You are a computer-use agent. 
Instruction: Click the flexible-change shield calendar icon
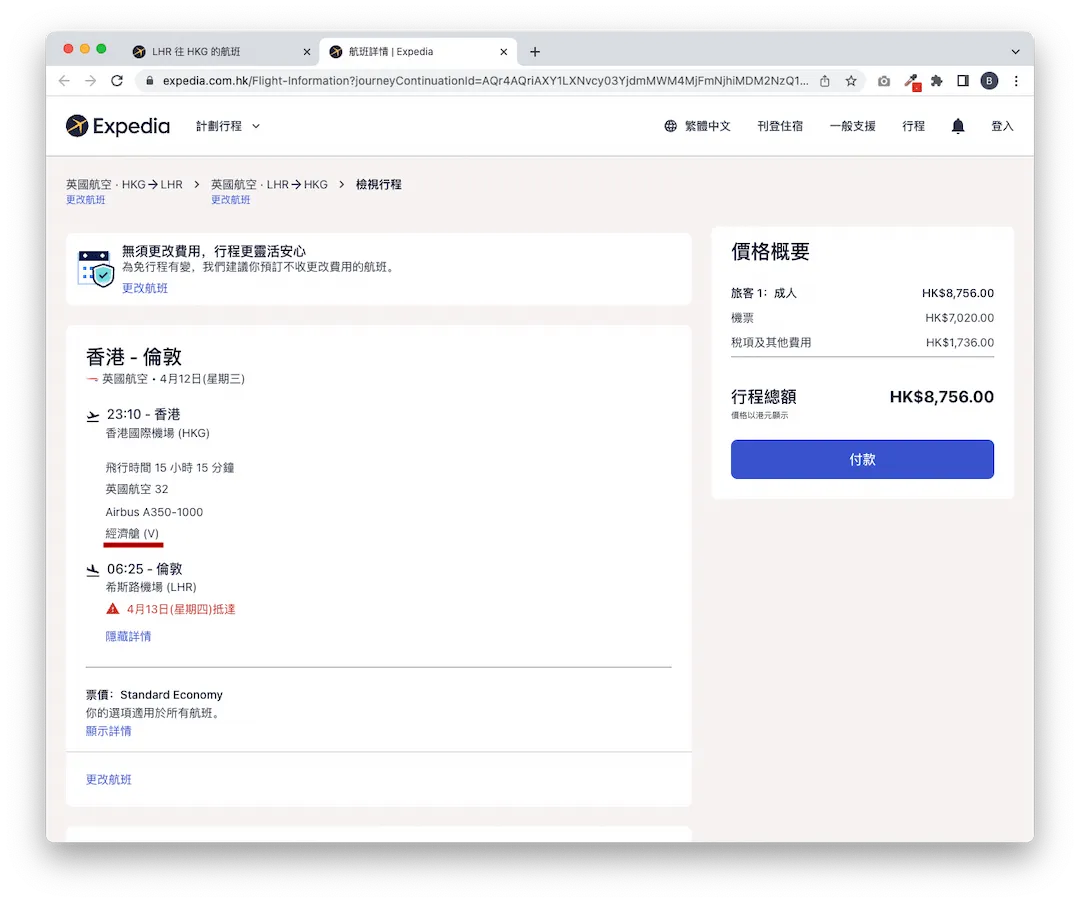(96, 268)
